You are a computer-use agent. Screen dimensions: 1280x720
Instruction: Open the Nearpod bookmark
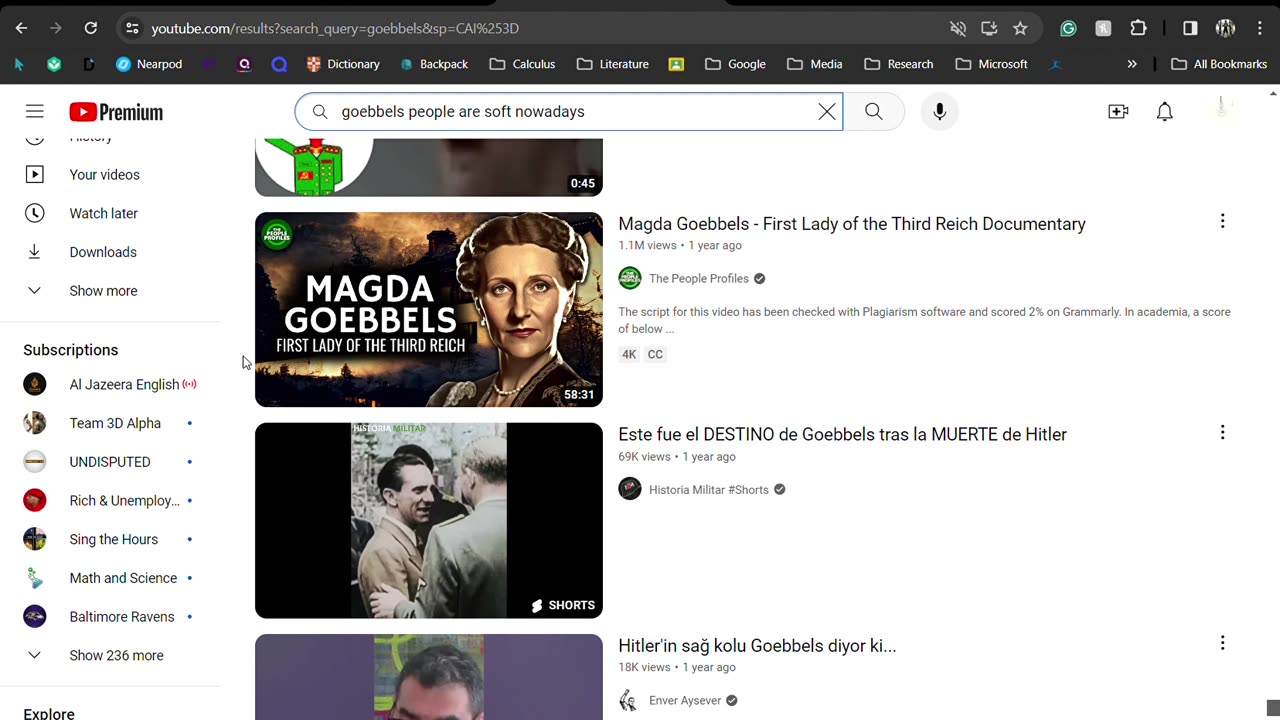(x=149, y=64)
